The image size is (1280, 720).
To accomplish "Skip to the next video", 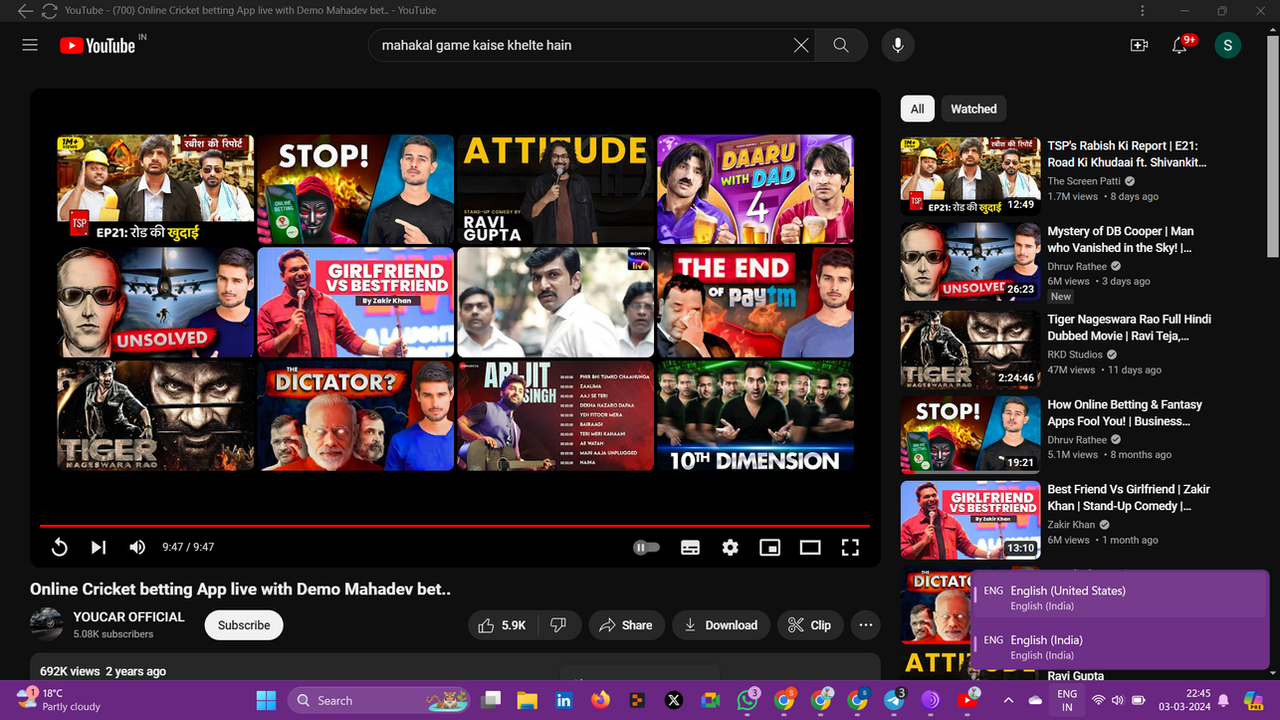I will pos(98,547).
